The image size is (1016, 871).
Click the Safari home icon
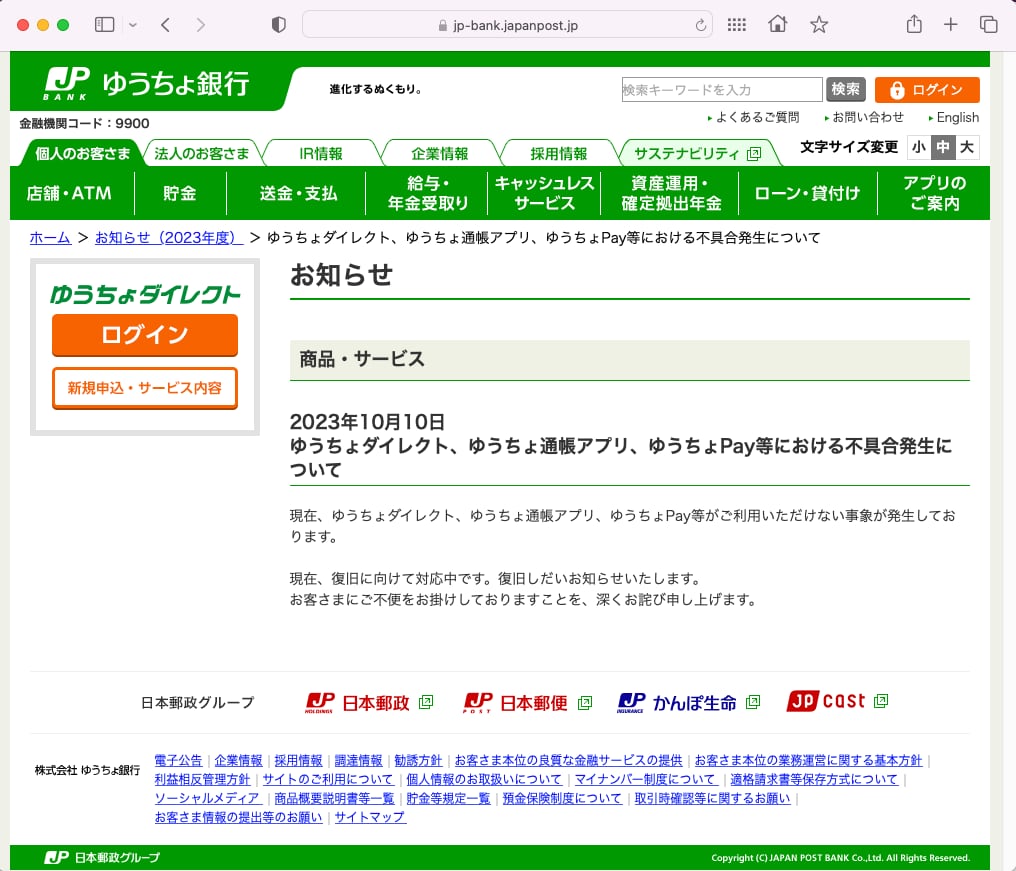777,24
